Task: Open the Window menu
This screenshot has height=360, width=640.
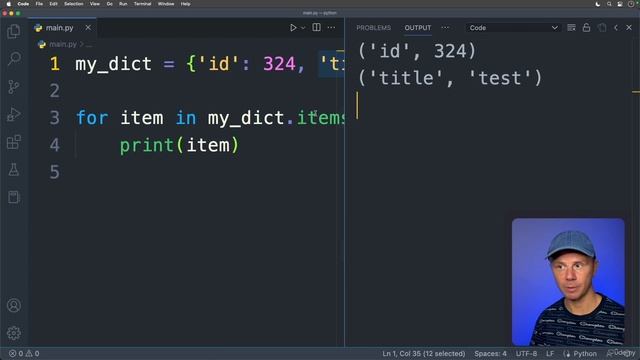Action: (166, 4)
